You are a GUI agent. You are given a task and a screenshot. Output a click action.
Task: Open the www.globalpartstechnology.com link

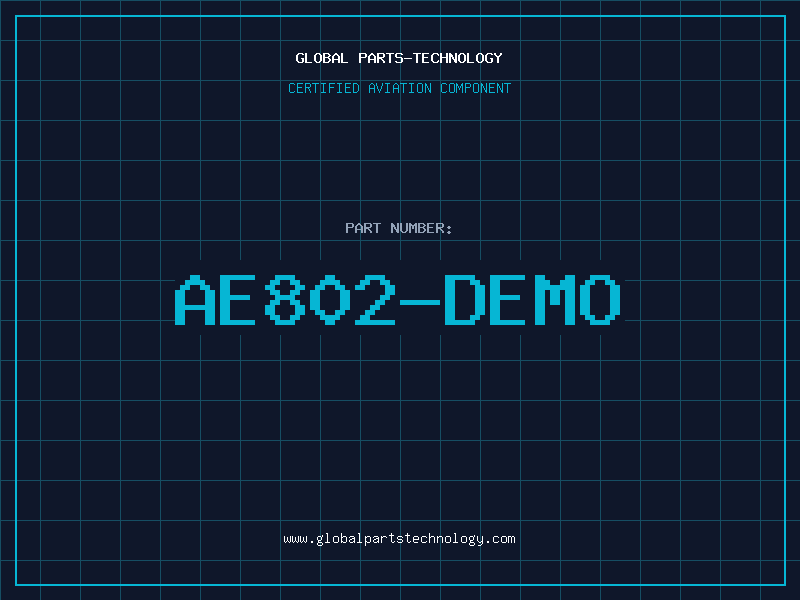click(399, 539)
